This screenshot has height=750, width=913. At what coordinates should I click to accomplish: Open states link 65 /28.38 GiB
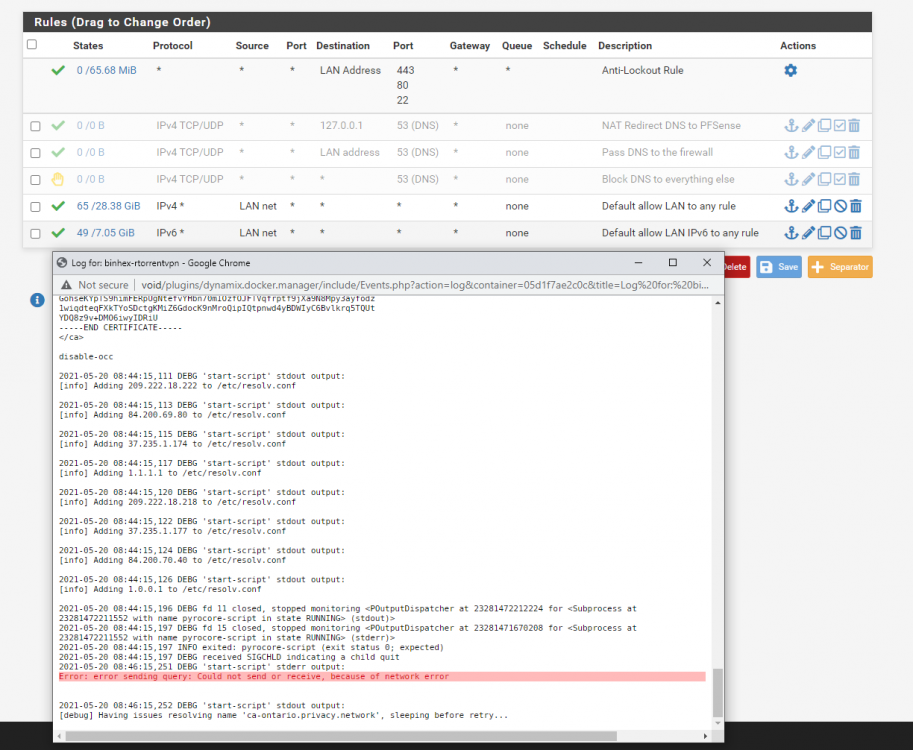(108, 206)
